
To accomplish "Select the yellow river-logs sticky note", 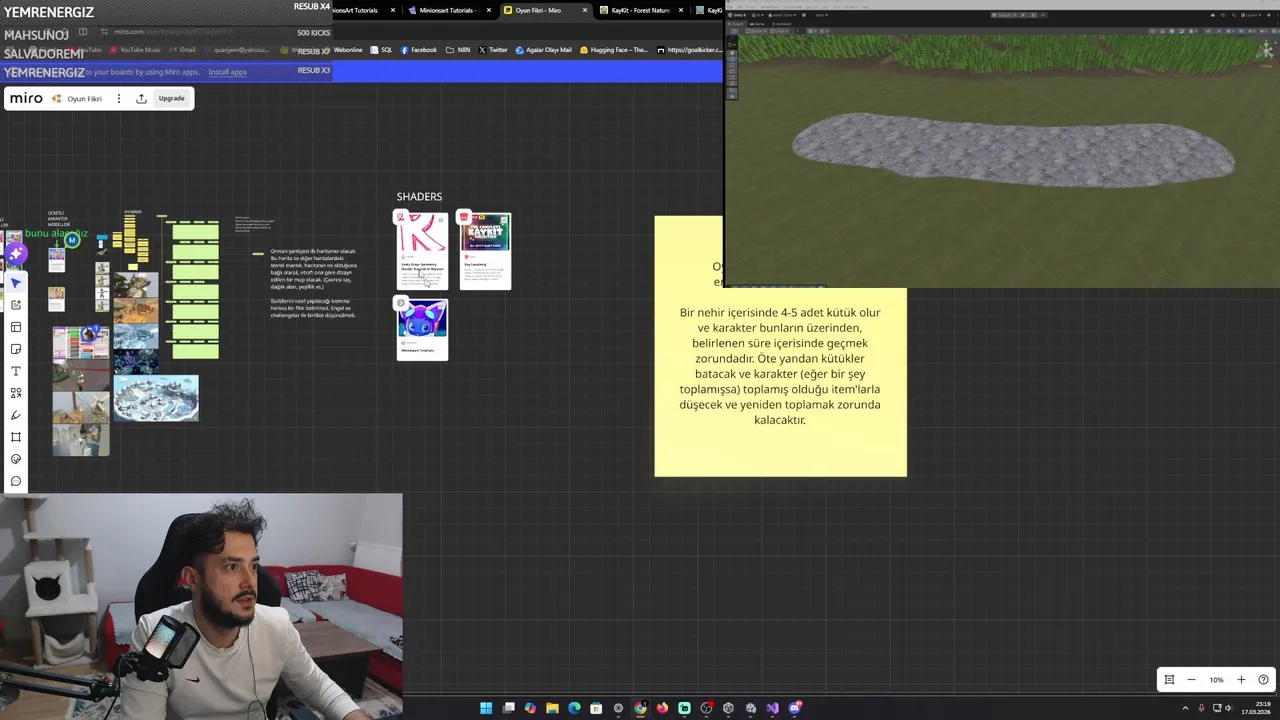I will point(780,380).
